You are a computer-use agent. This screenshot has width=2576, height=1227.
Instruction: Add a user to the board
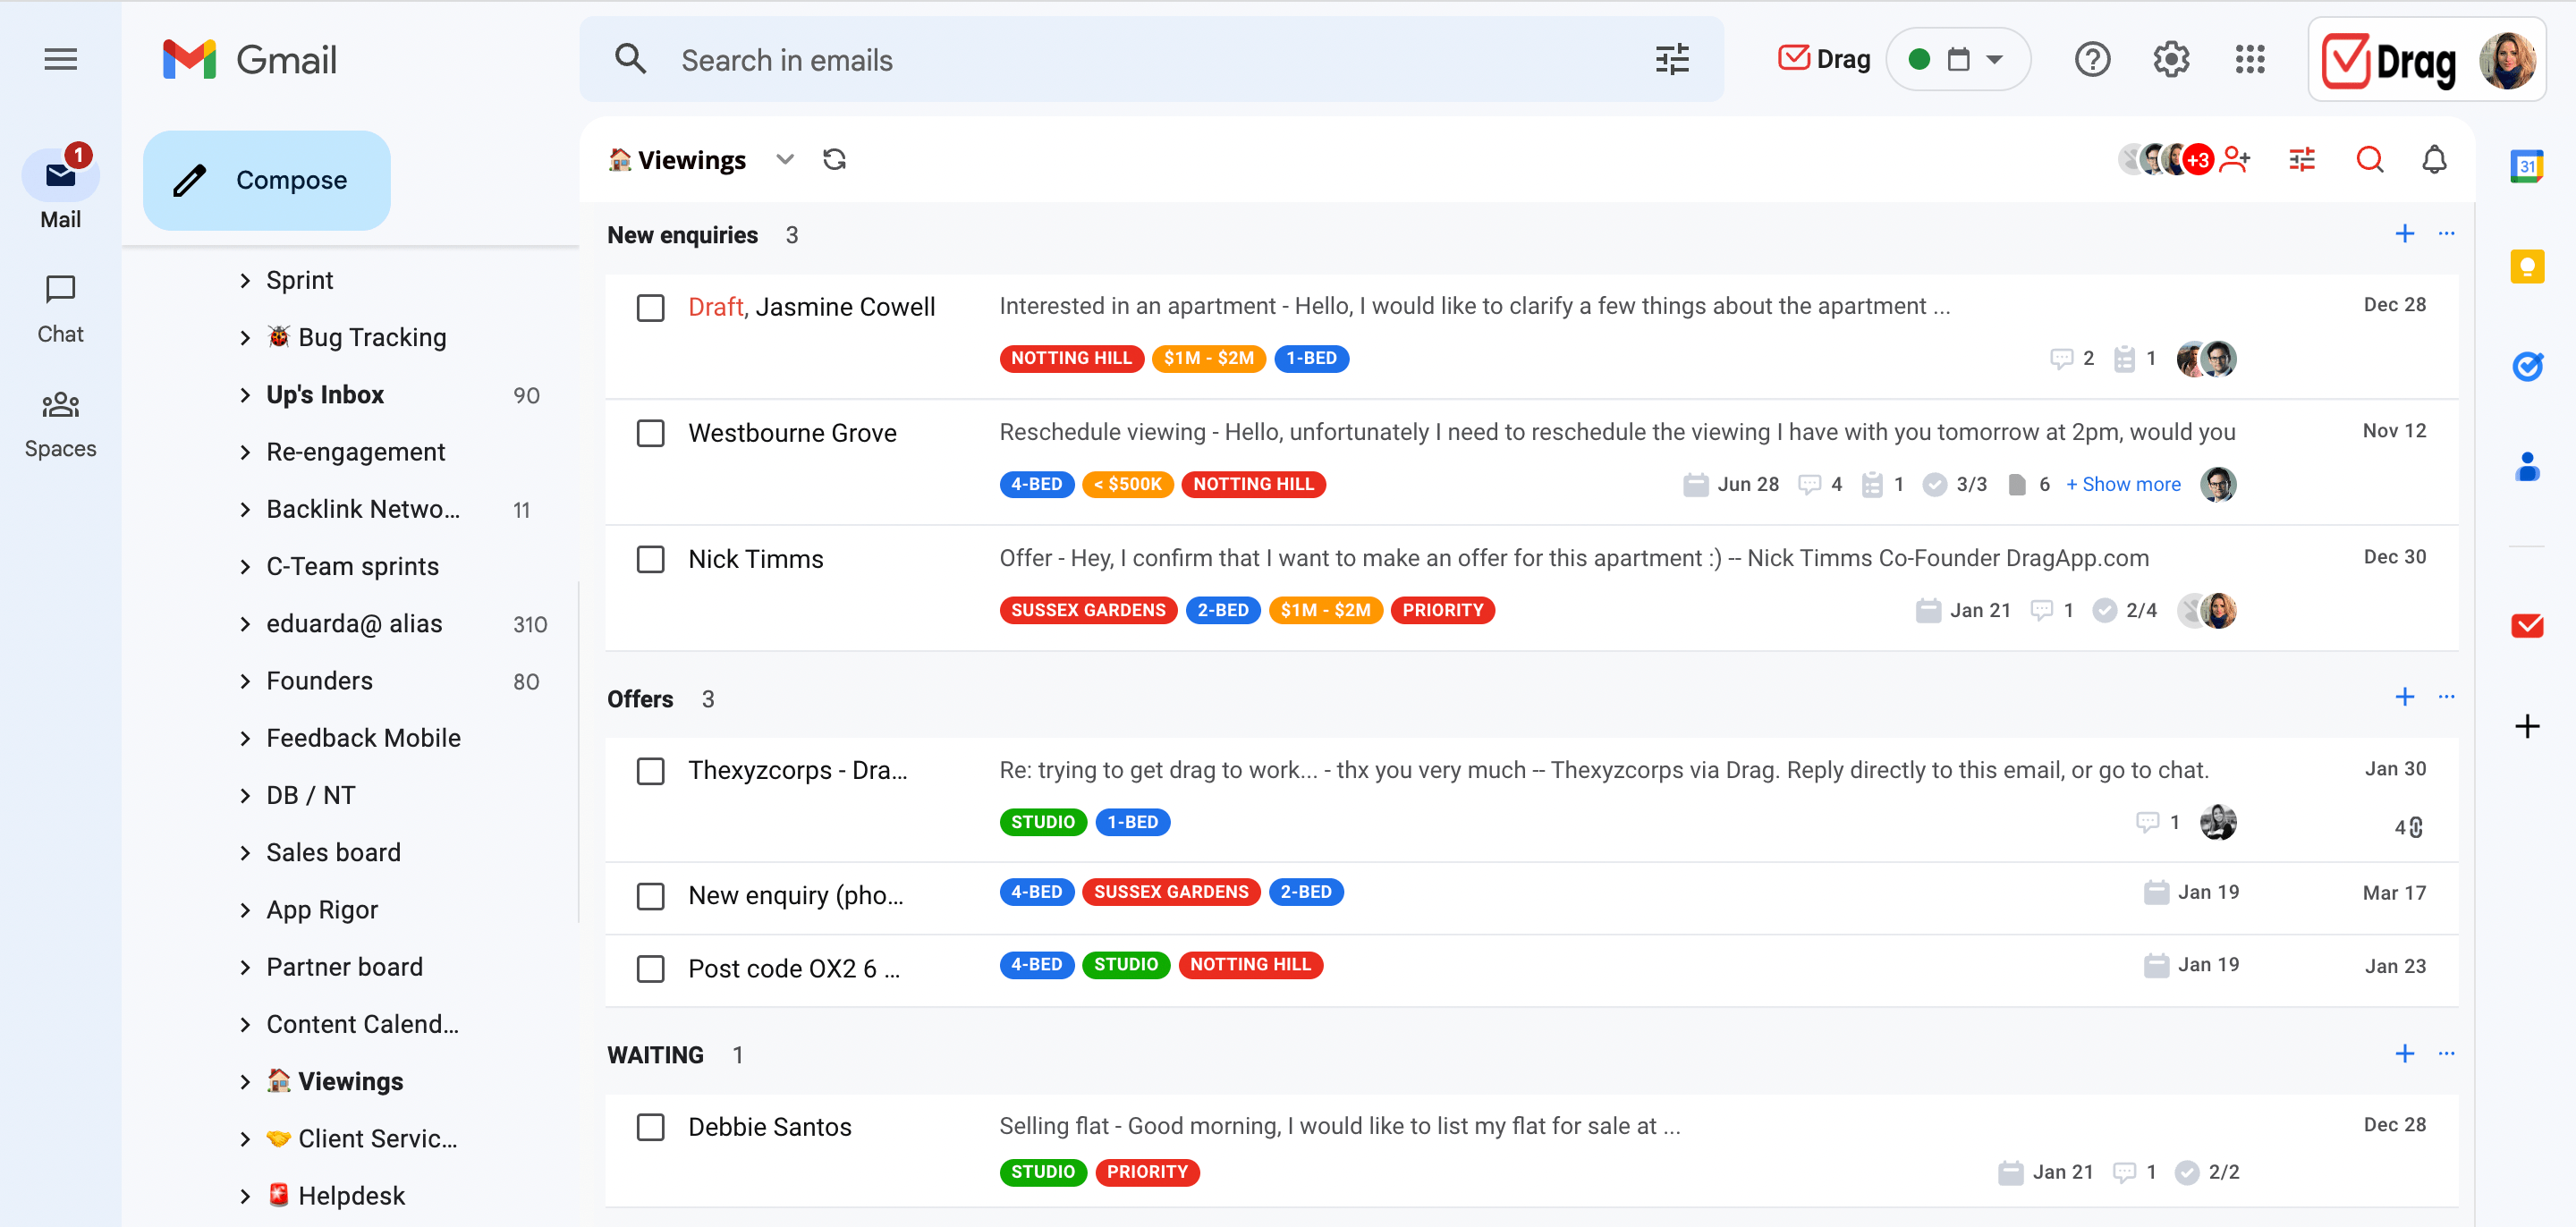click(2235, 160)
